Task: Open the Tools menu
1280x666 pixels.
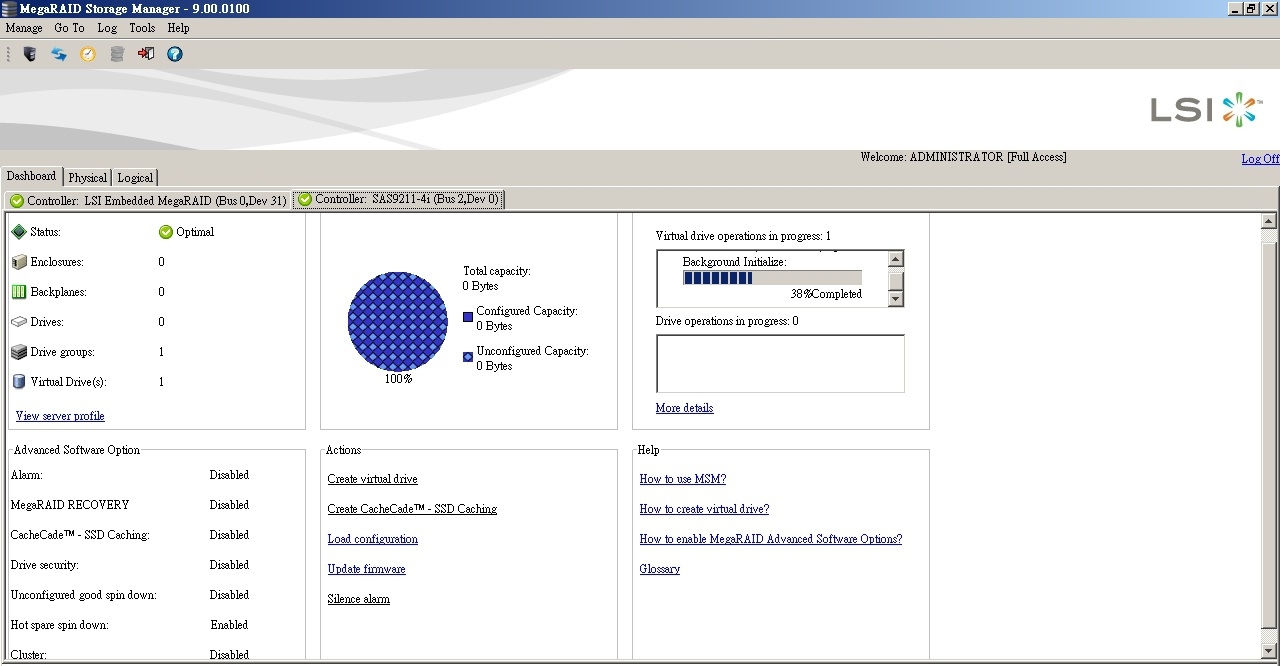Action: click(142, 28)
